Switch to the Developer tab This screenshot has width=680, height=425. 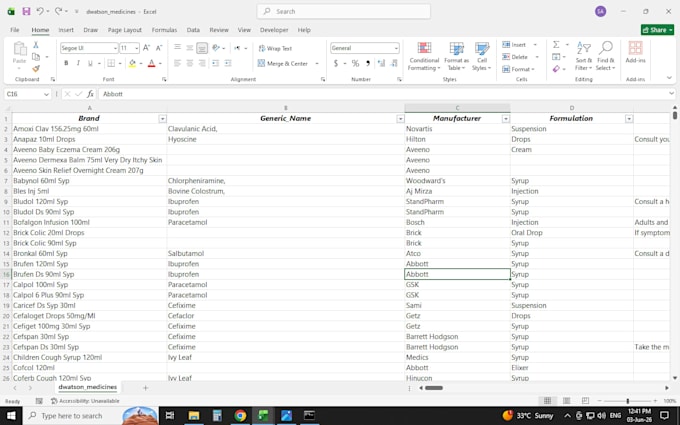(274, 30)
